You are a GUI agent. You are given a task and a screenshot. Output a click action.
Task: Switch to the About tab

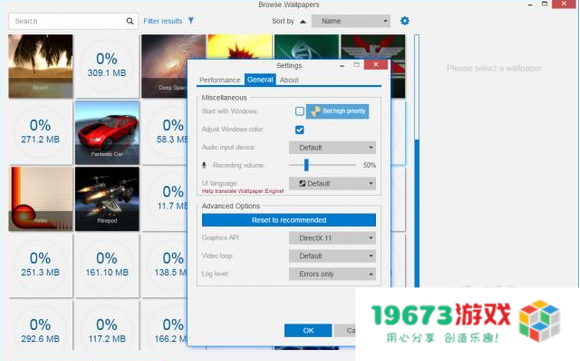289,80
